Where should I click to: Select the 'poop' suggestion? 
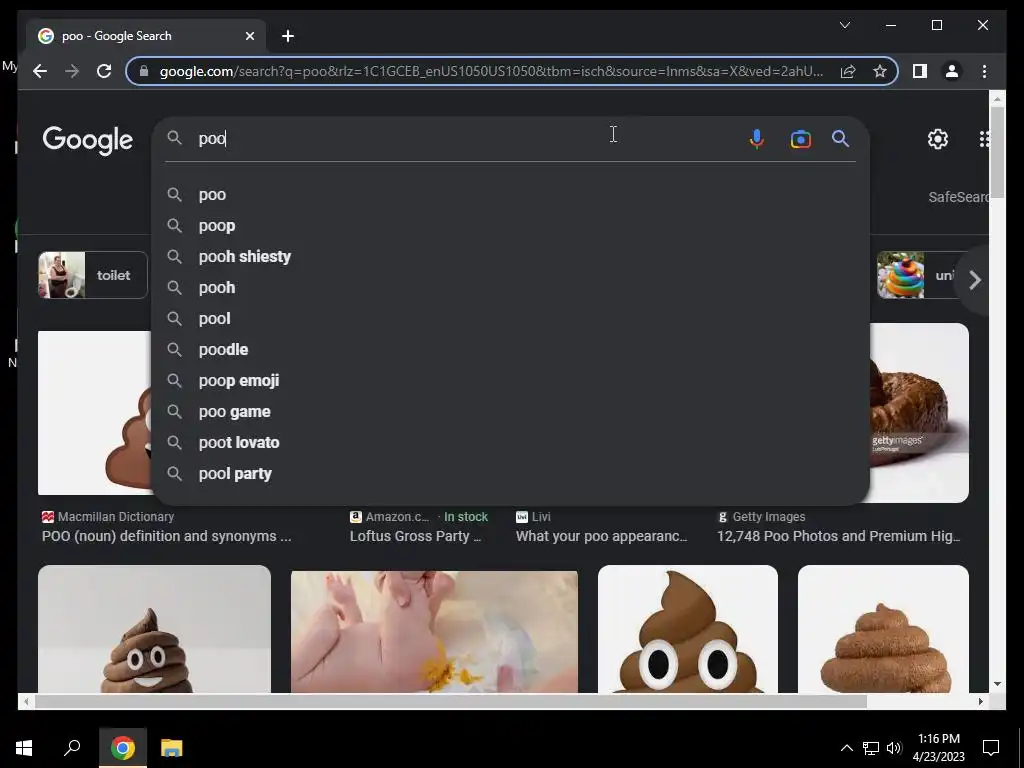pyautogui.click(x=510, y=225)
